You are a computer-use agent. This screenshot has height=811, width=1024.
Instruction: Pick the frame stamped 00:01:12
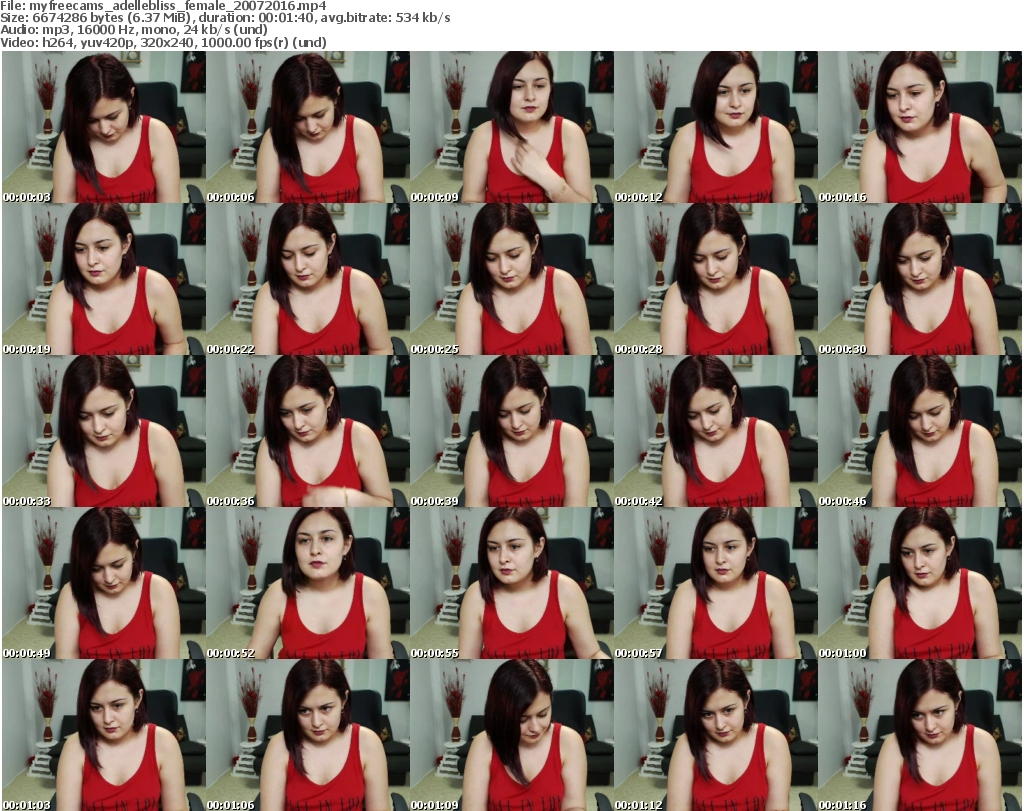click(716, 735)
